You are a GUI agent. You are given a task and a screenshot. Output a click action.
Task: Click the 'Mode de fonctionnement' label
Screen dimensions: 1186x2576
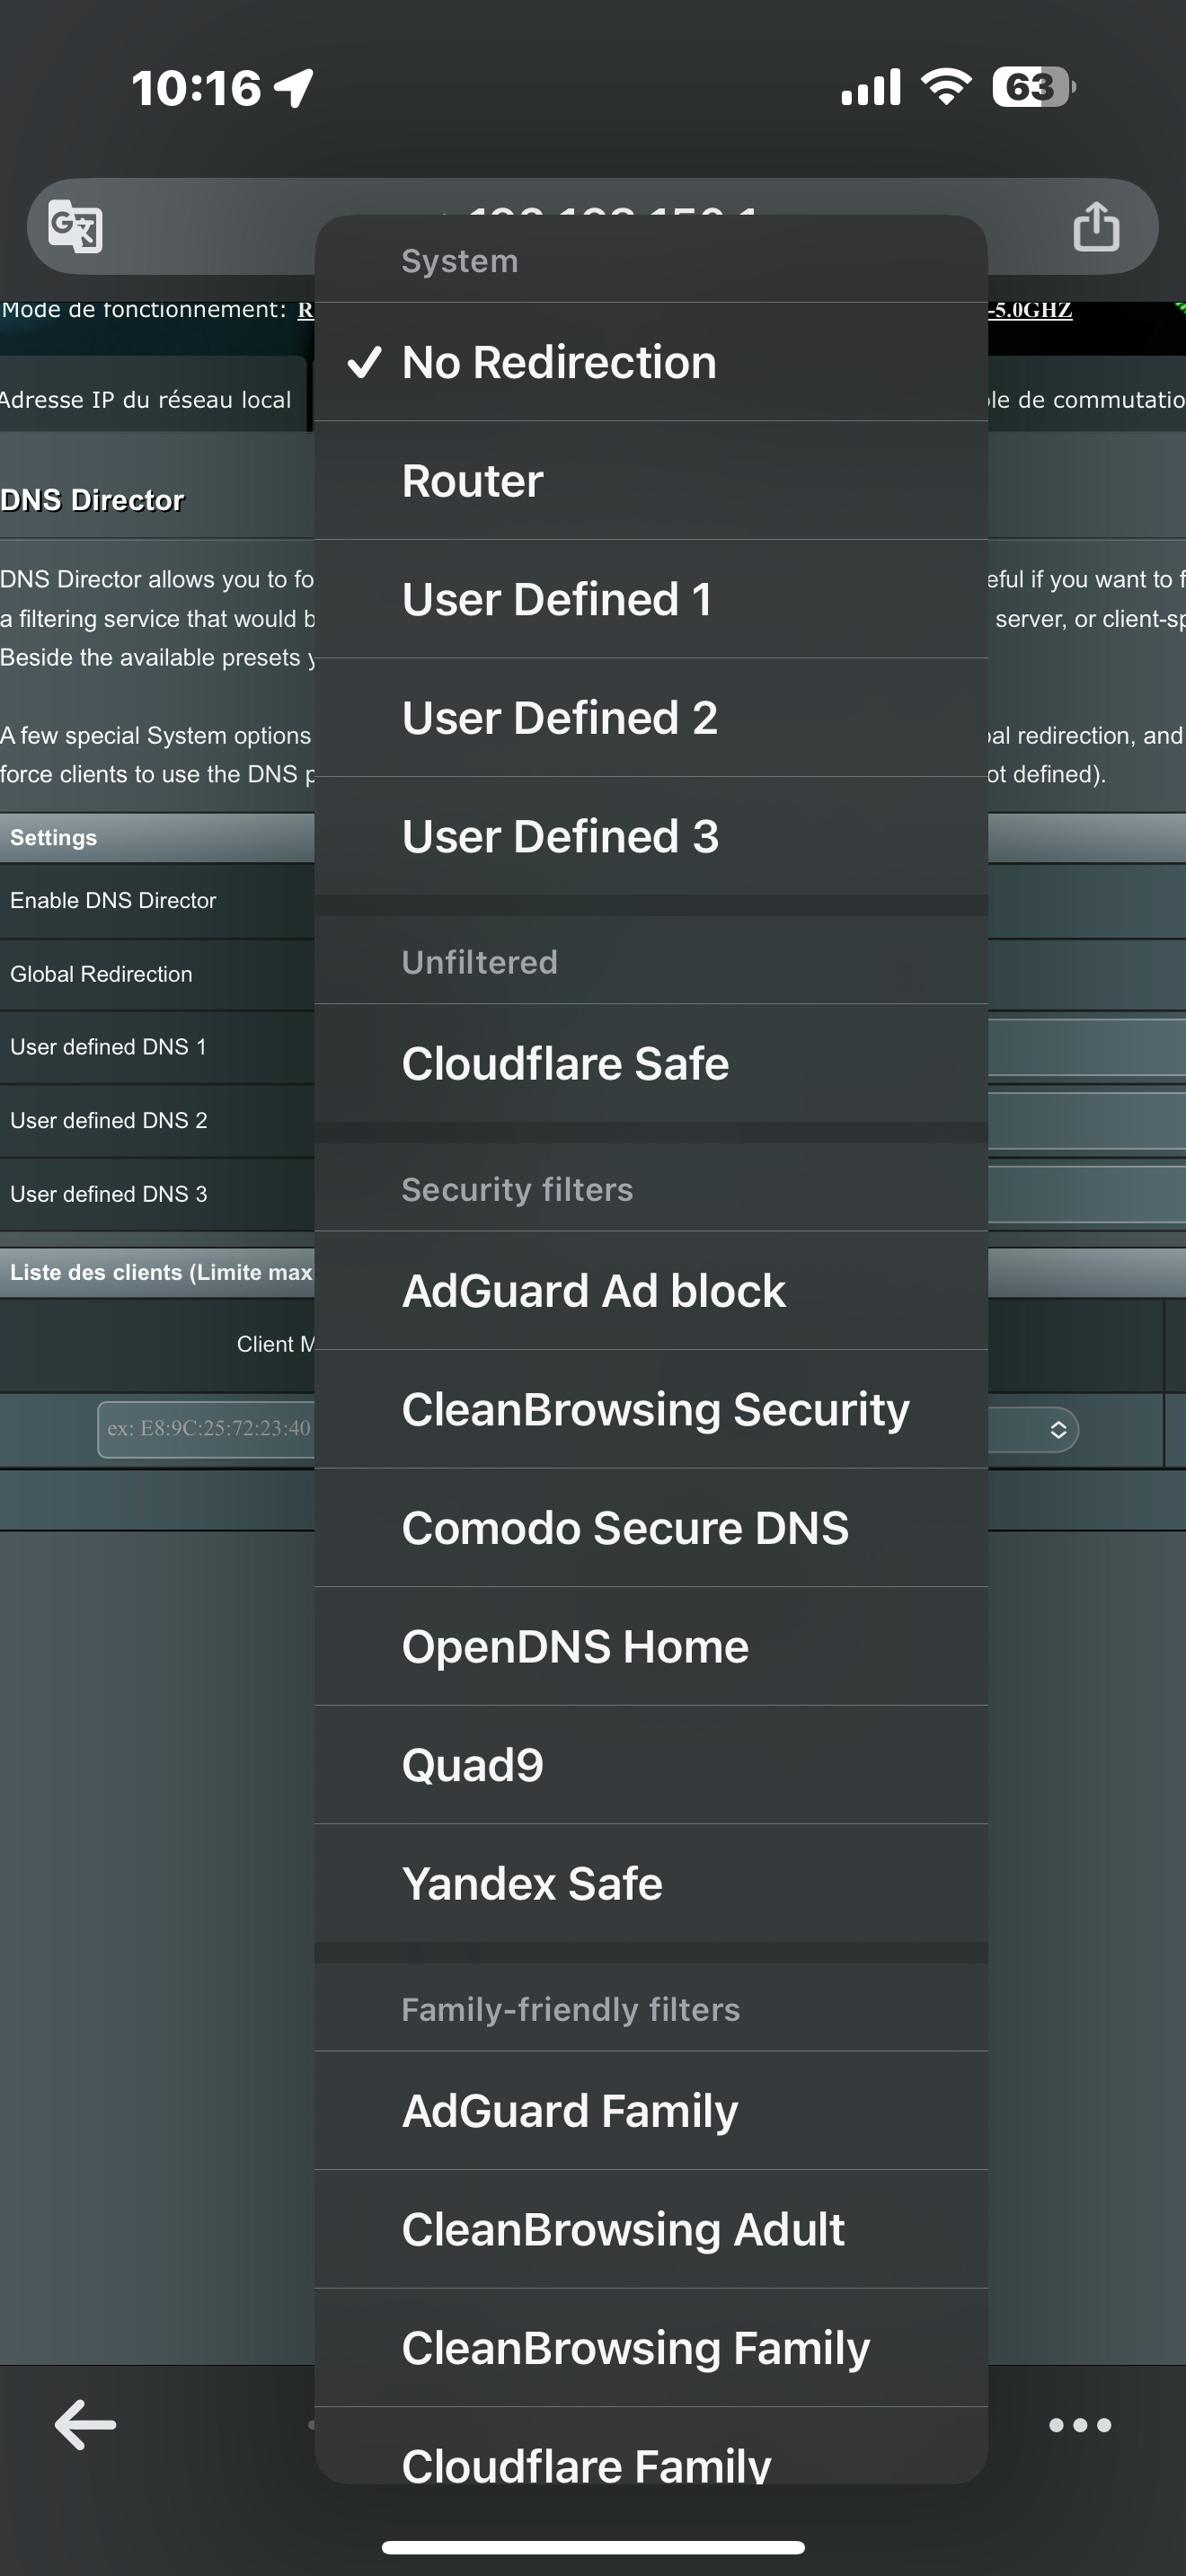coord(144,310)
